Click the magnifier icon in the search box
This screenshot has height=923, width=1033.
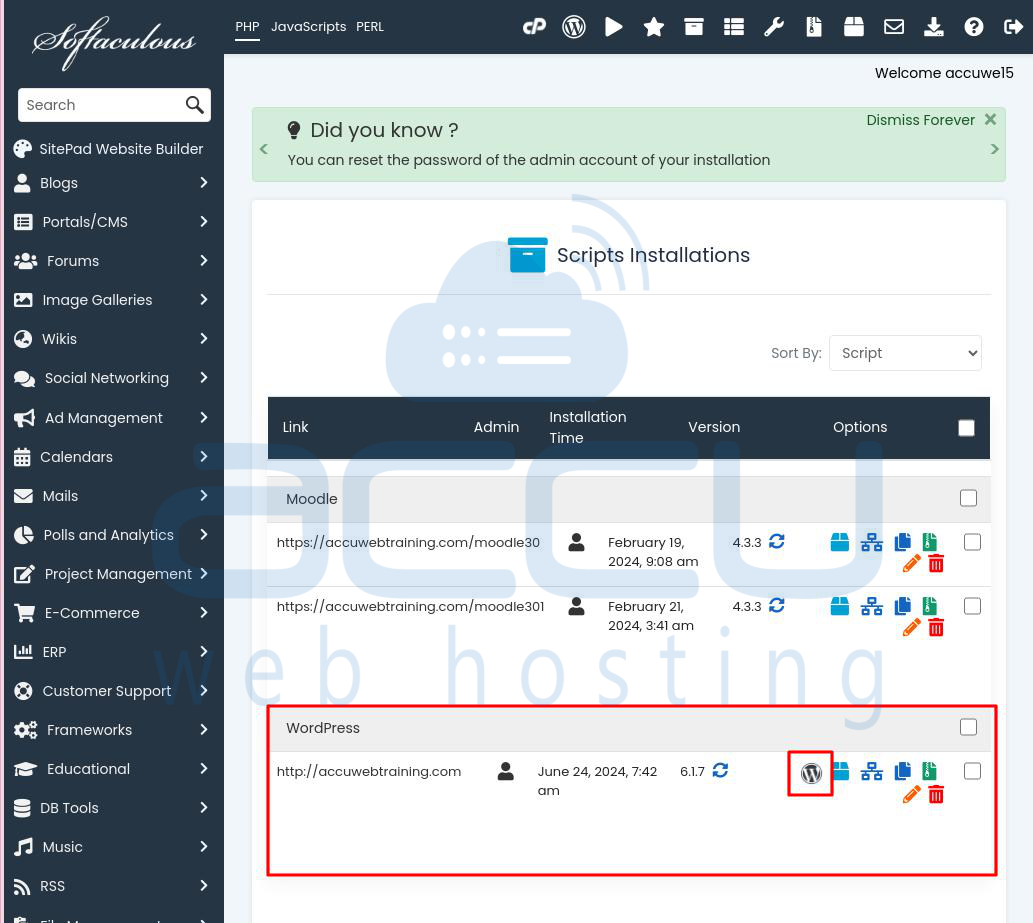point(194,105)
